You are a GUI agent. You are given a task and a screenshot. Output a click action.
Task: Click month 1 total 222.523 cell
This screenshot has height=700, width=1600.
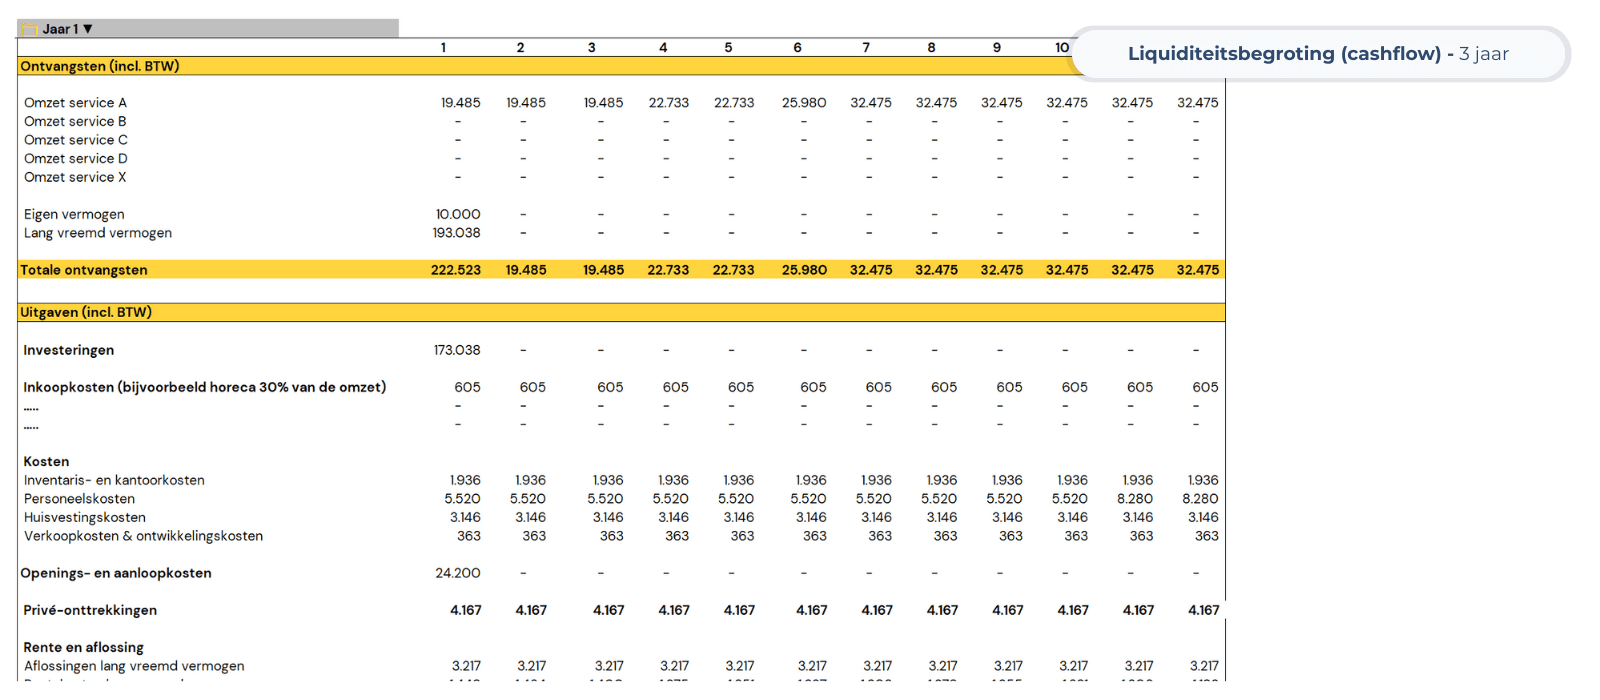click(x=456, y=270)
